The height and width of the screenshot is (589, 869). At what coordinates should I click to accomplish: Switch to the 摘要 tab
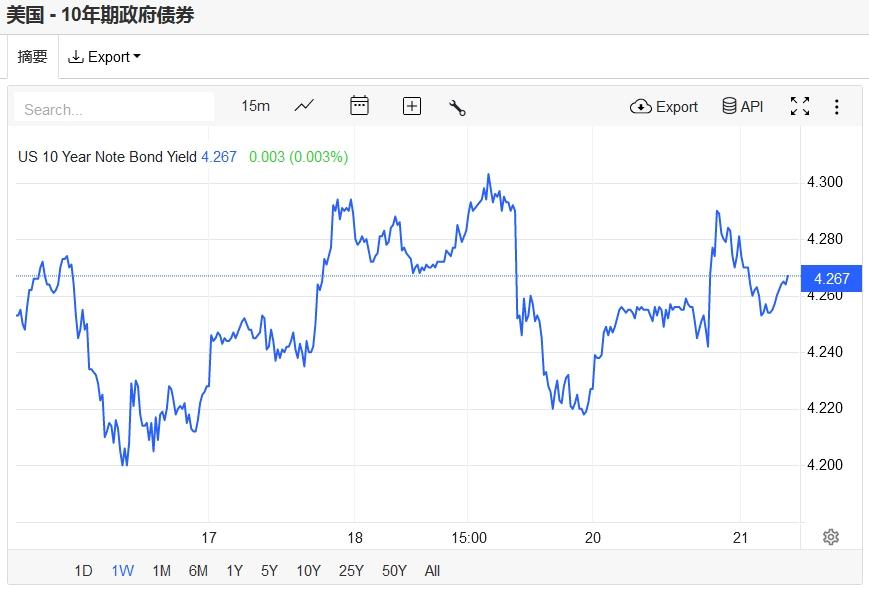click(x=33, y=57)
